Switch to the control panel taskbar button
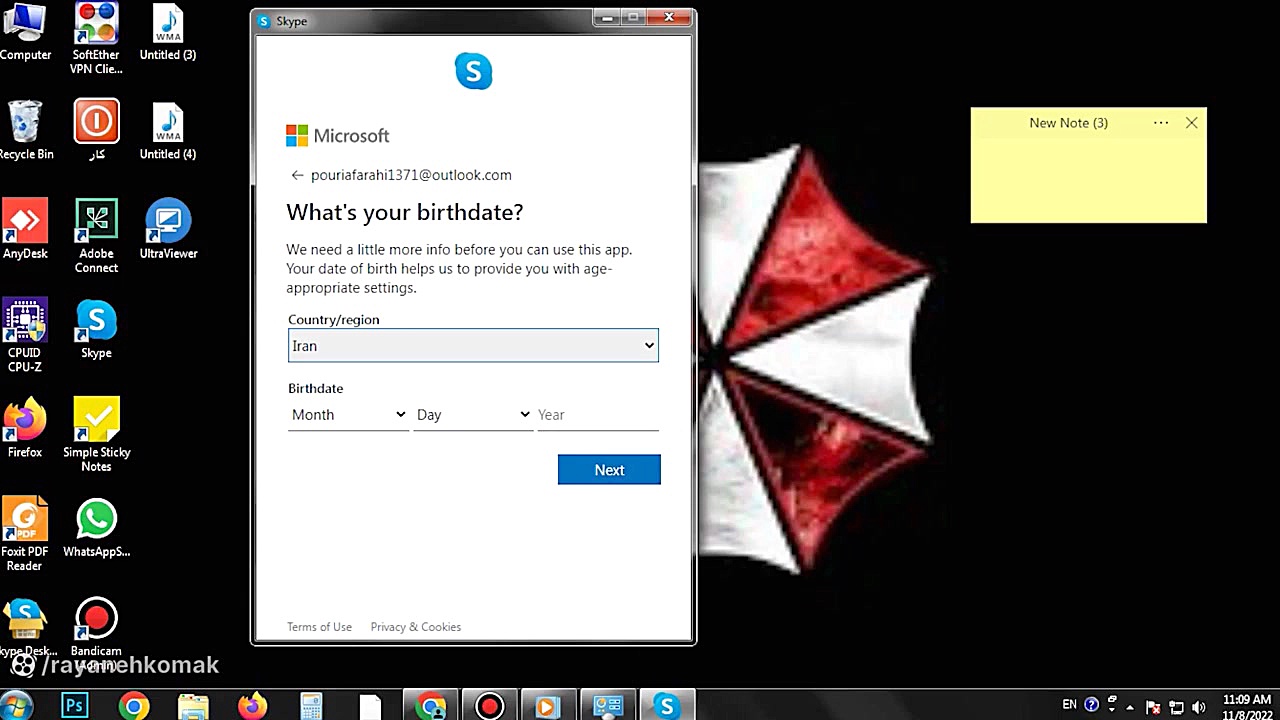This screenshot has height=720, width=1280. pos(607,706)
